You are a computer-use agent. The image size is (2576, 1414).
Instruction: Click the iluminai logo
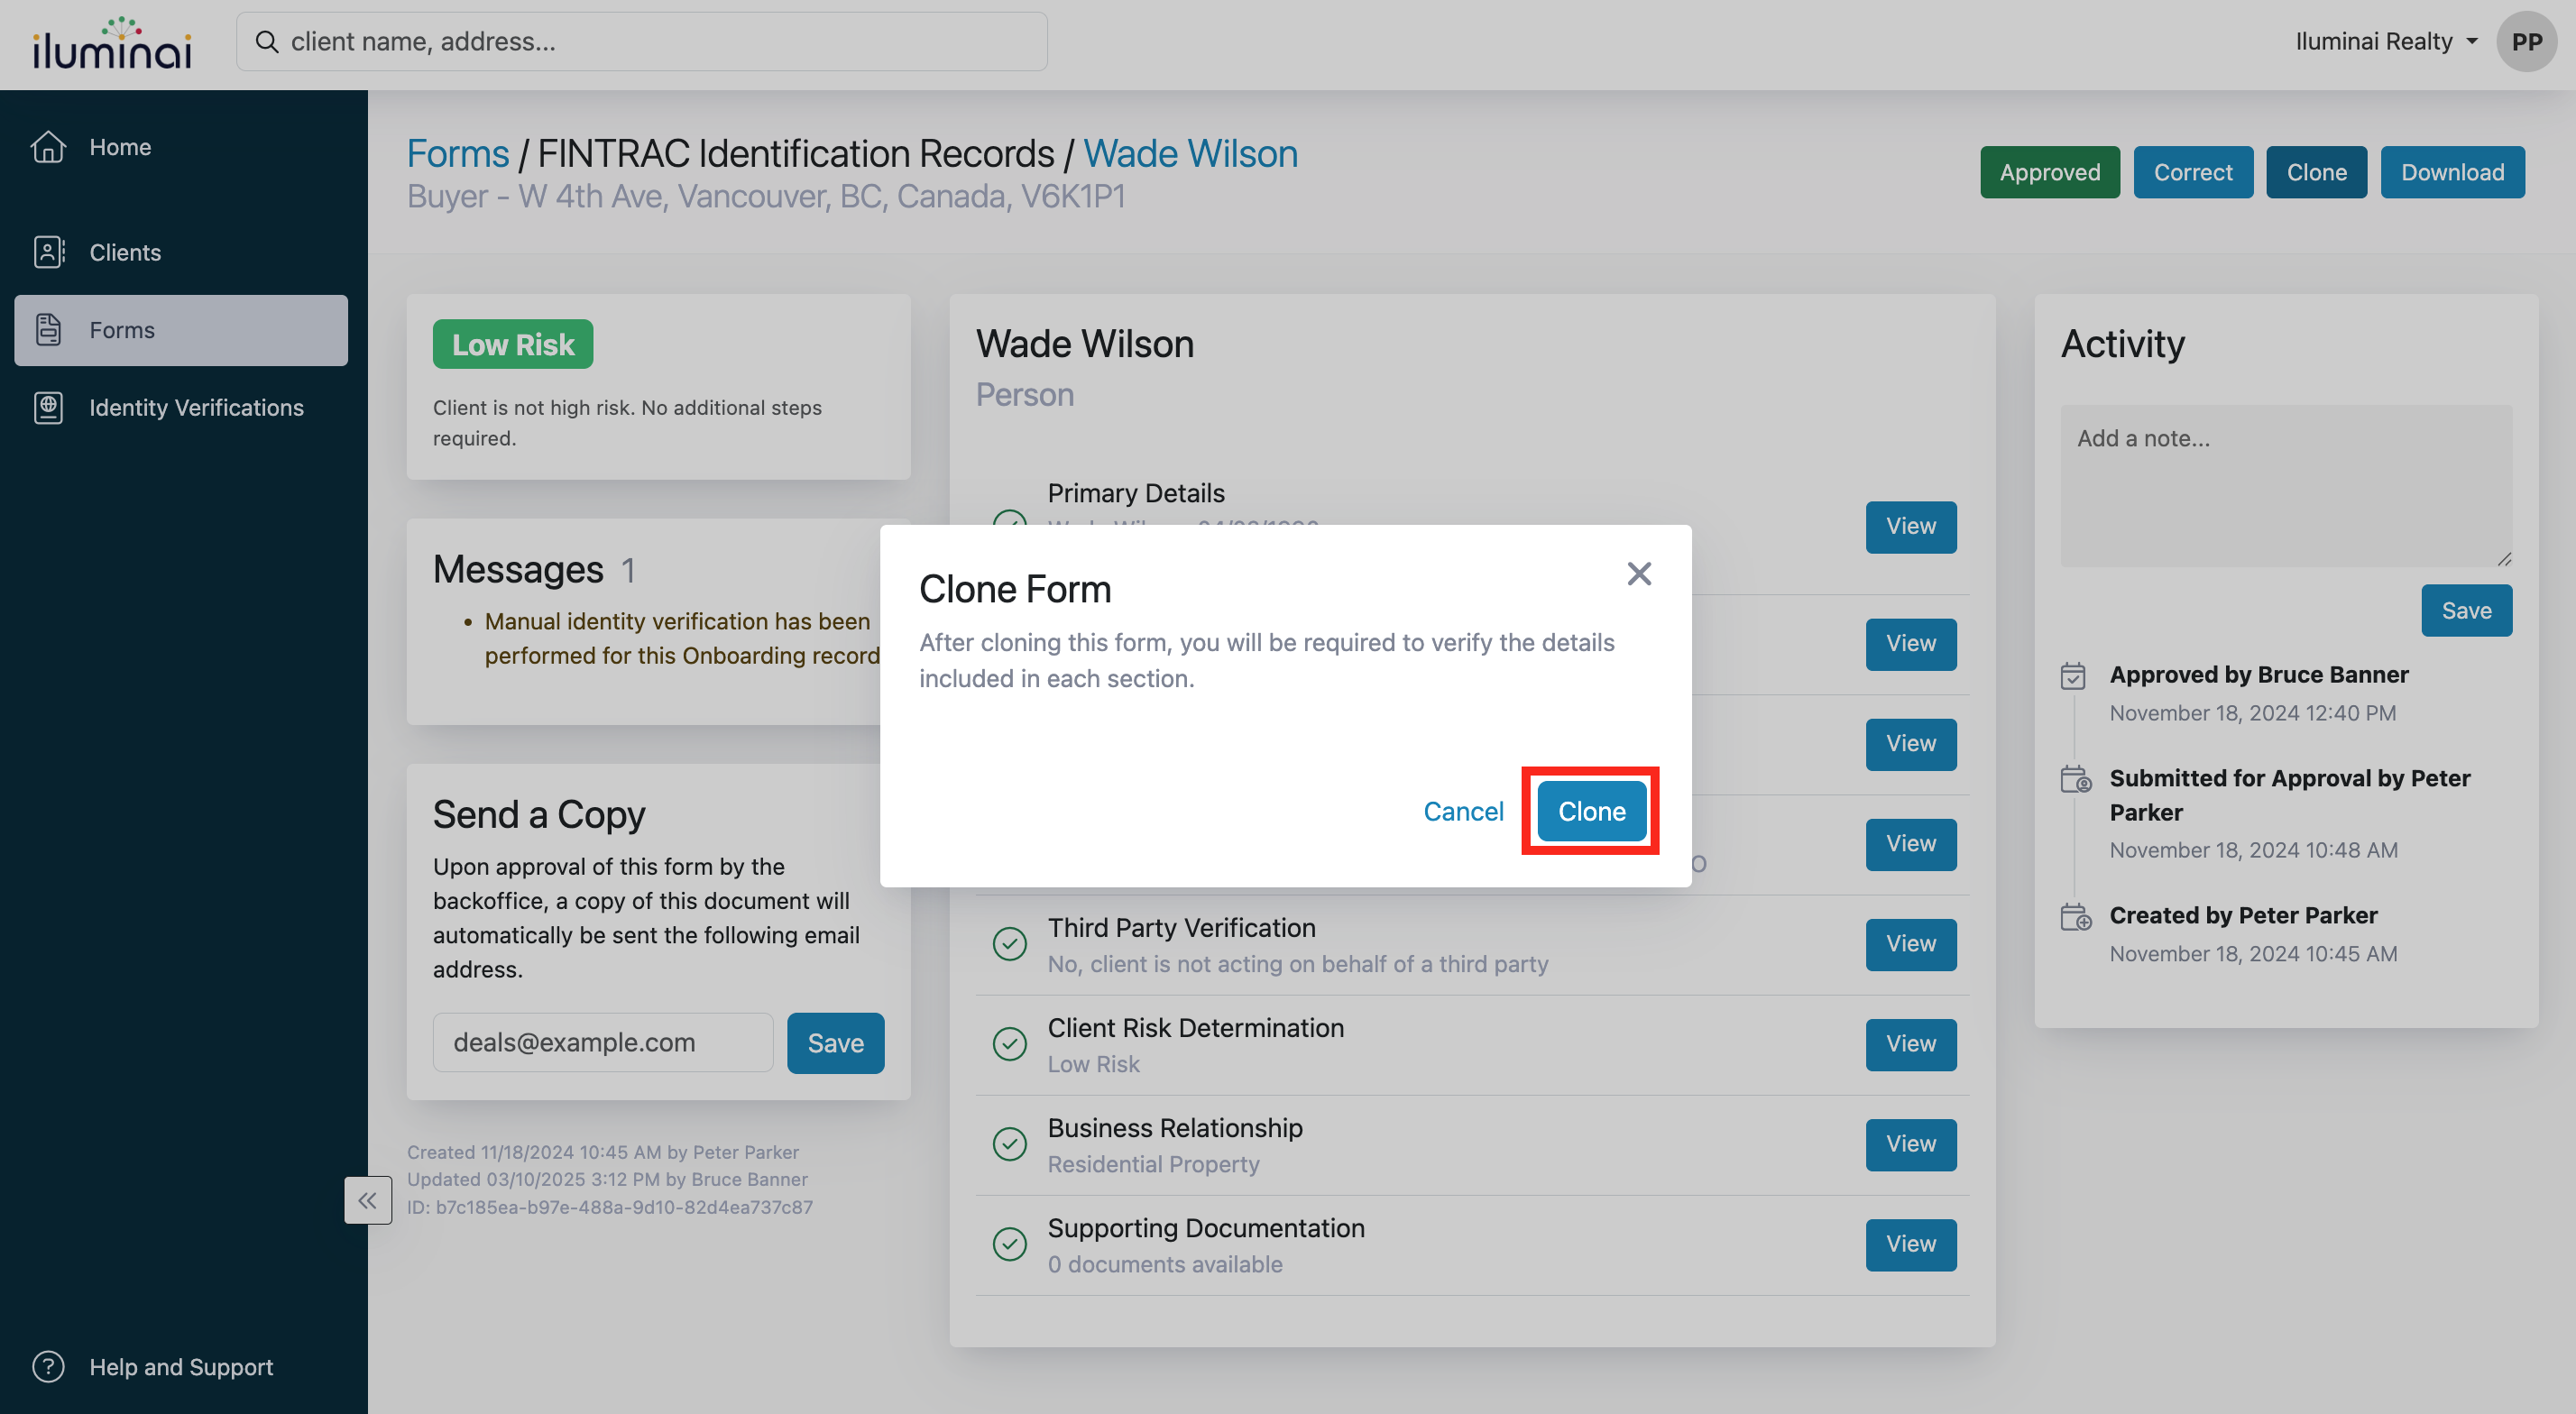(112, 44)
